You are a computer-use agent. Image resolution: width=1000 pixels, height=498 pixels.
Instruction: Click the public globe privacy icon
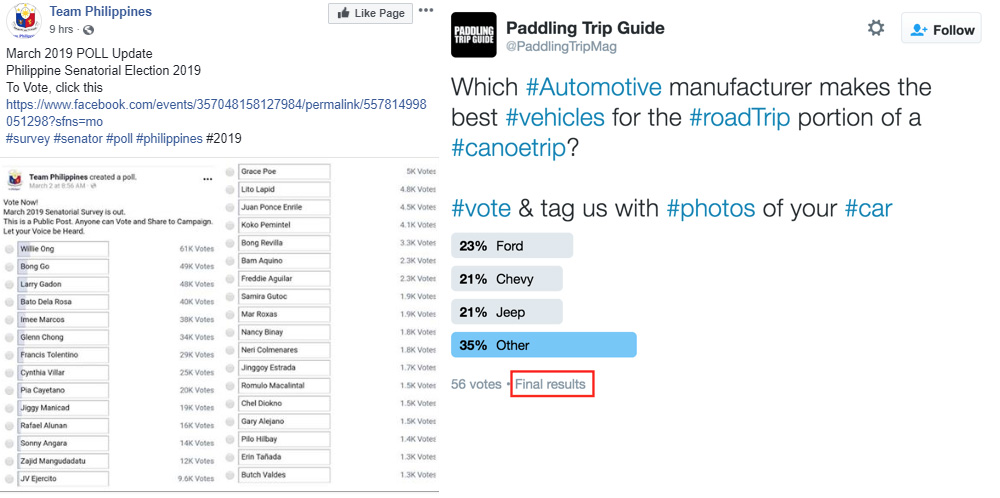tap(89, 29)
